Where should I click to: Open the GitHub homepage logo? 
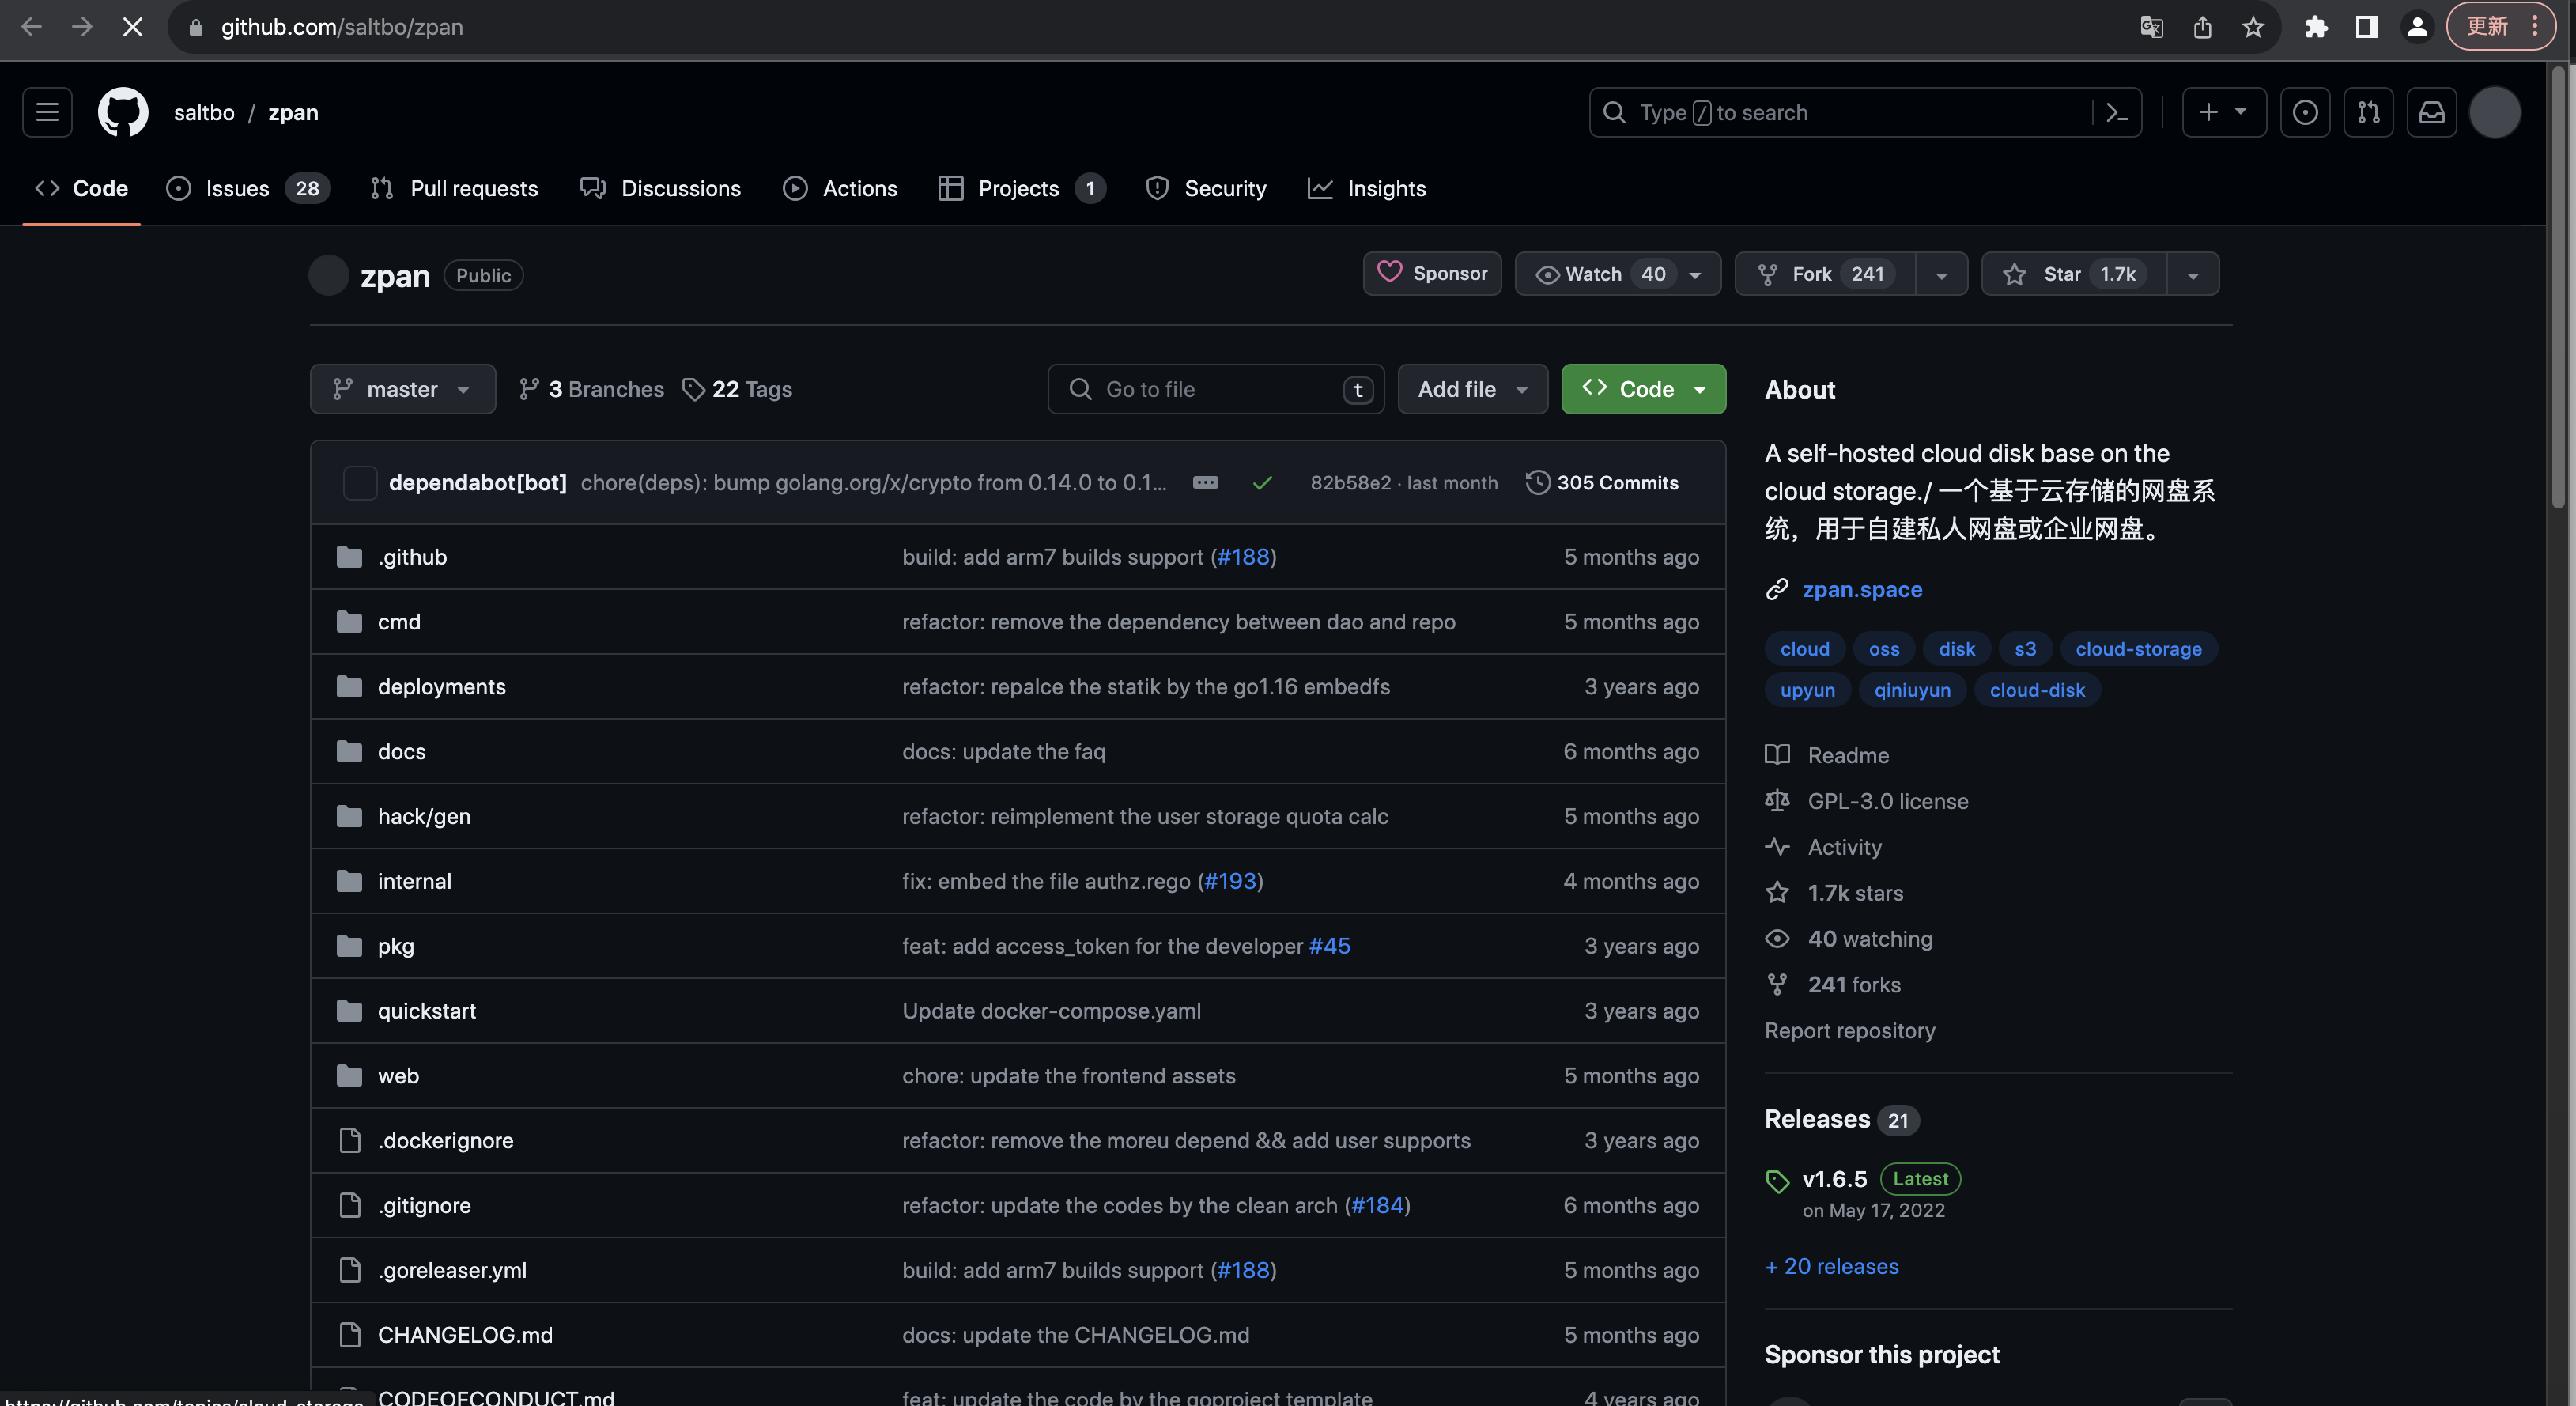tap(122, 112)
